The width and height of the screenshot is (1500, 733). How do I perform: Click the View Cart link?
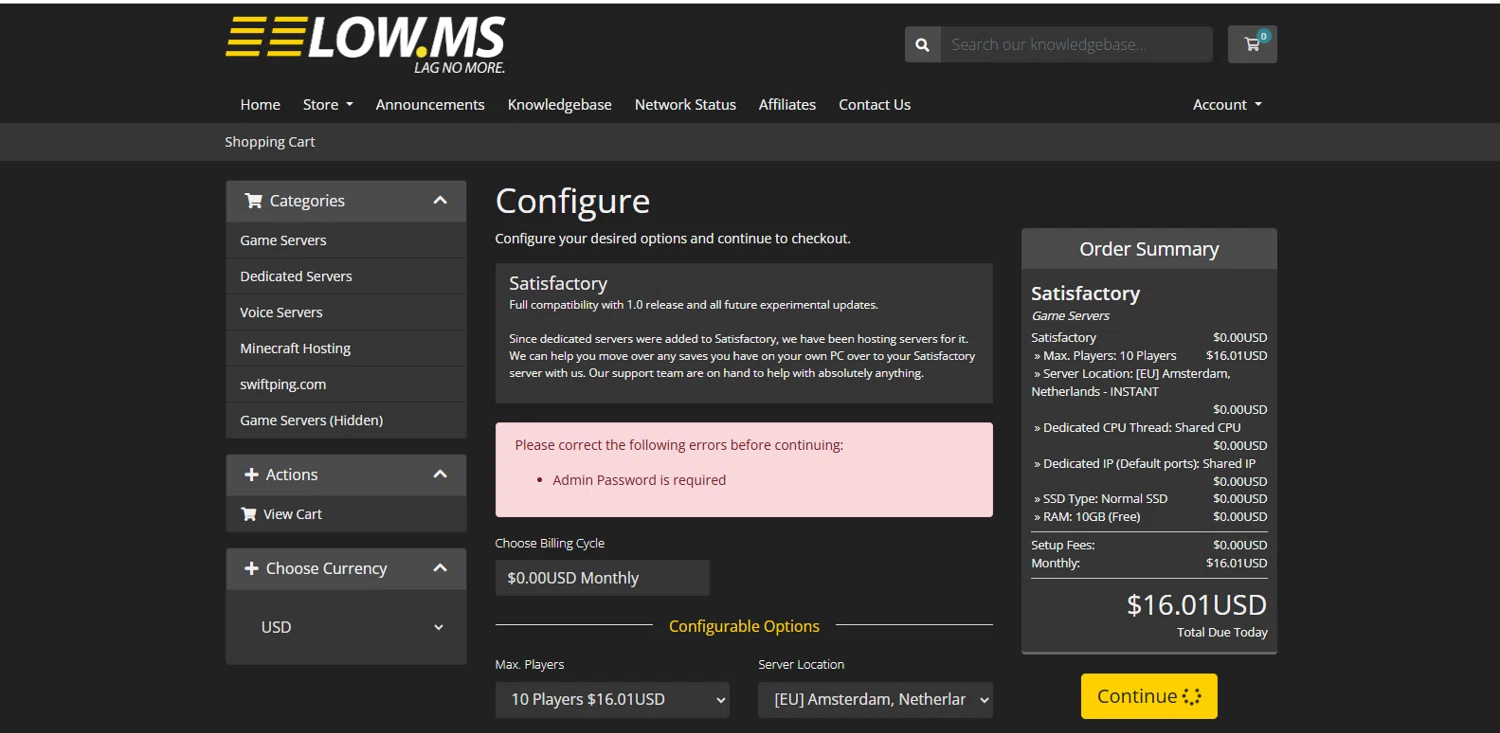(x=346, y=514)
